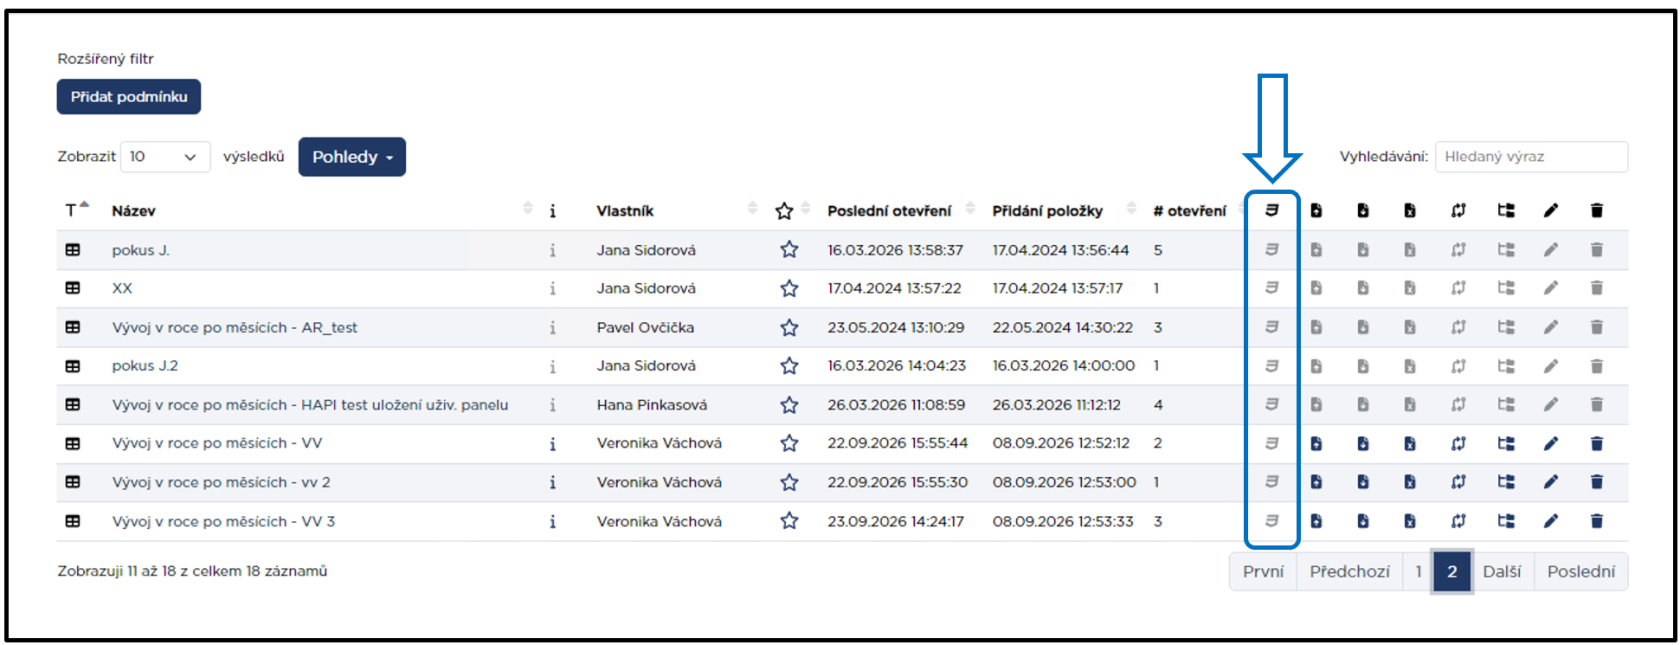
Task: Toggle the favorite star for 'XX'
Action: coord(789,288)
